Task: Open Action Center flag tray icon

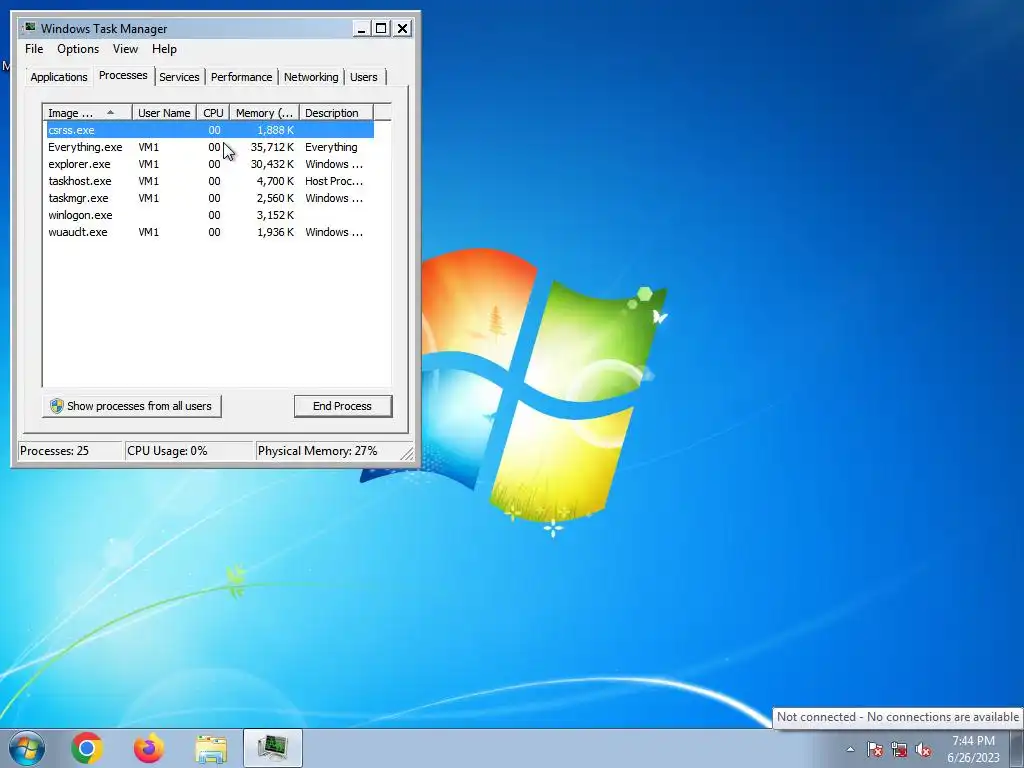Action: click(x=874, y=749)
